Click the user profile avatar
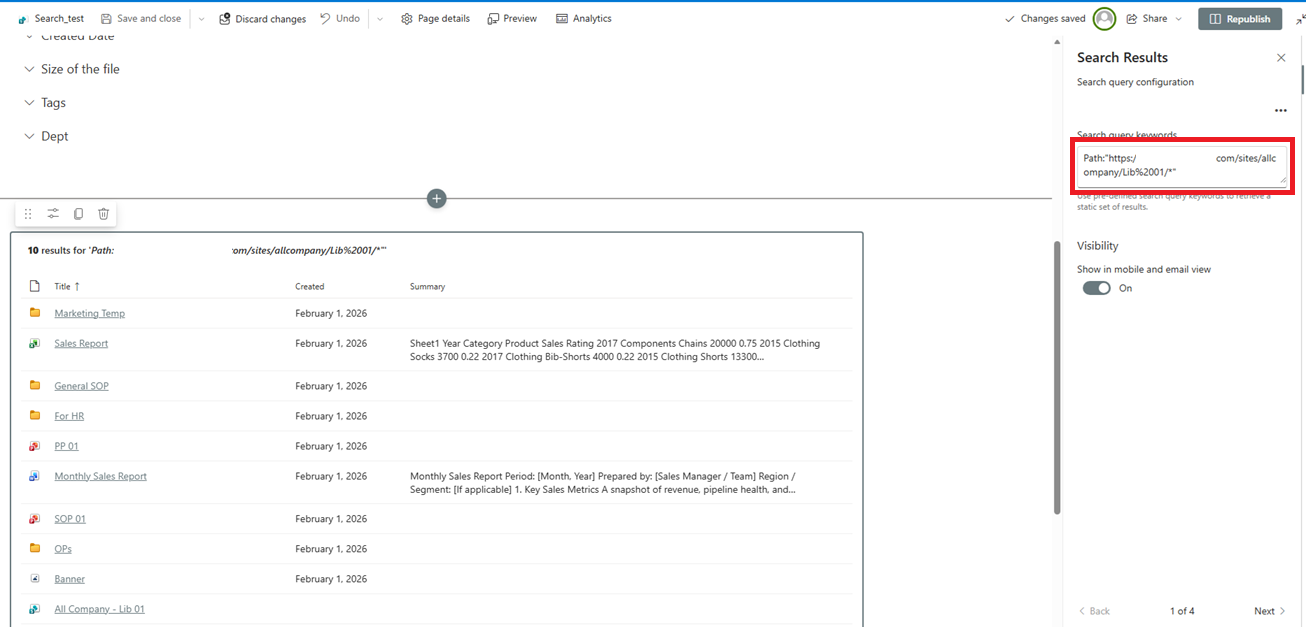 tap(1104, 19)
